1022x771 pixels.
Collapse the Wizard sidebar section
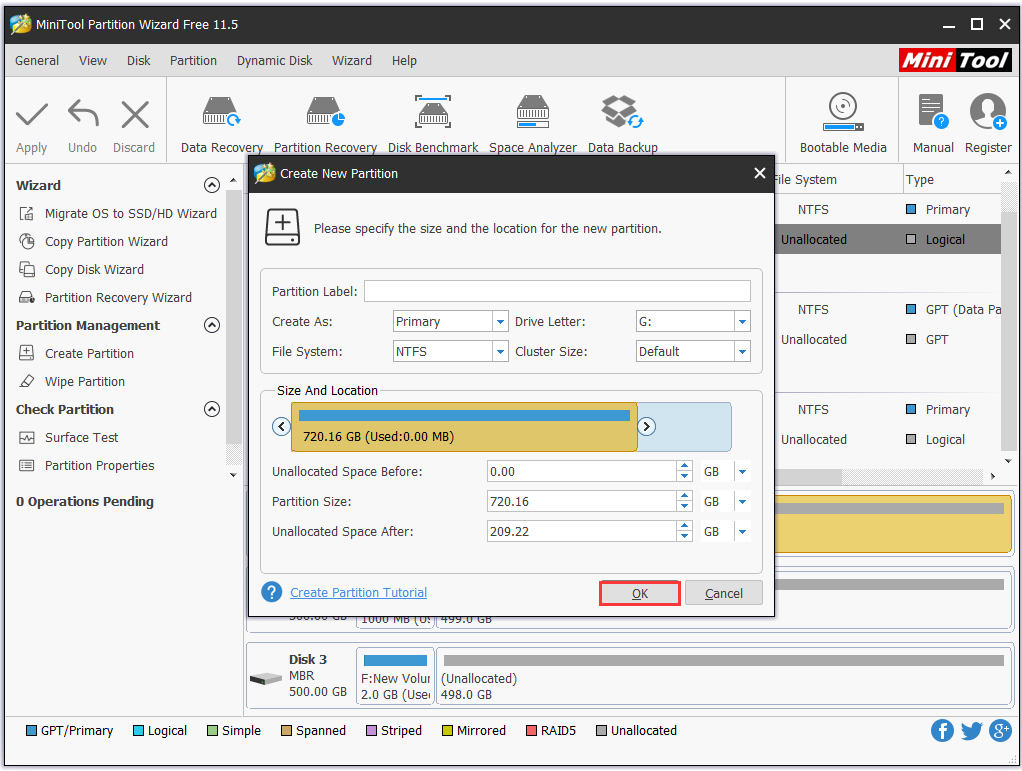click(x=212, y=186)
